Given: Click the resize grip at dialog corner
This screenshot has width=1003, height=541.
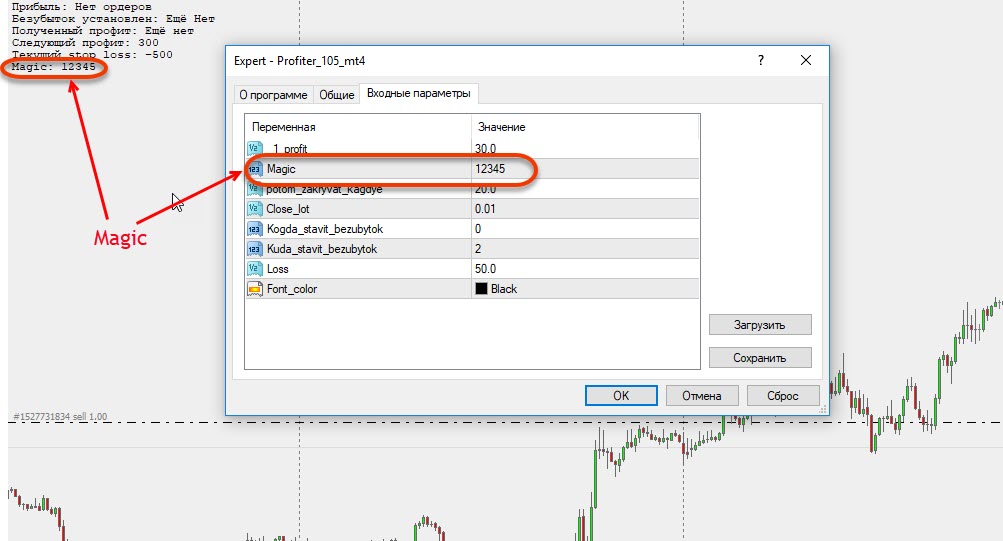Looking at the screenshot, I should [x=823, y=409].
